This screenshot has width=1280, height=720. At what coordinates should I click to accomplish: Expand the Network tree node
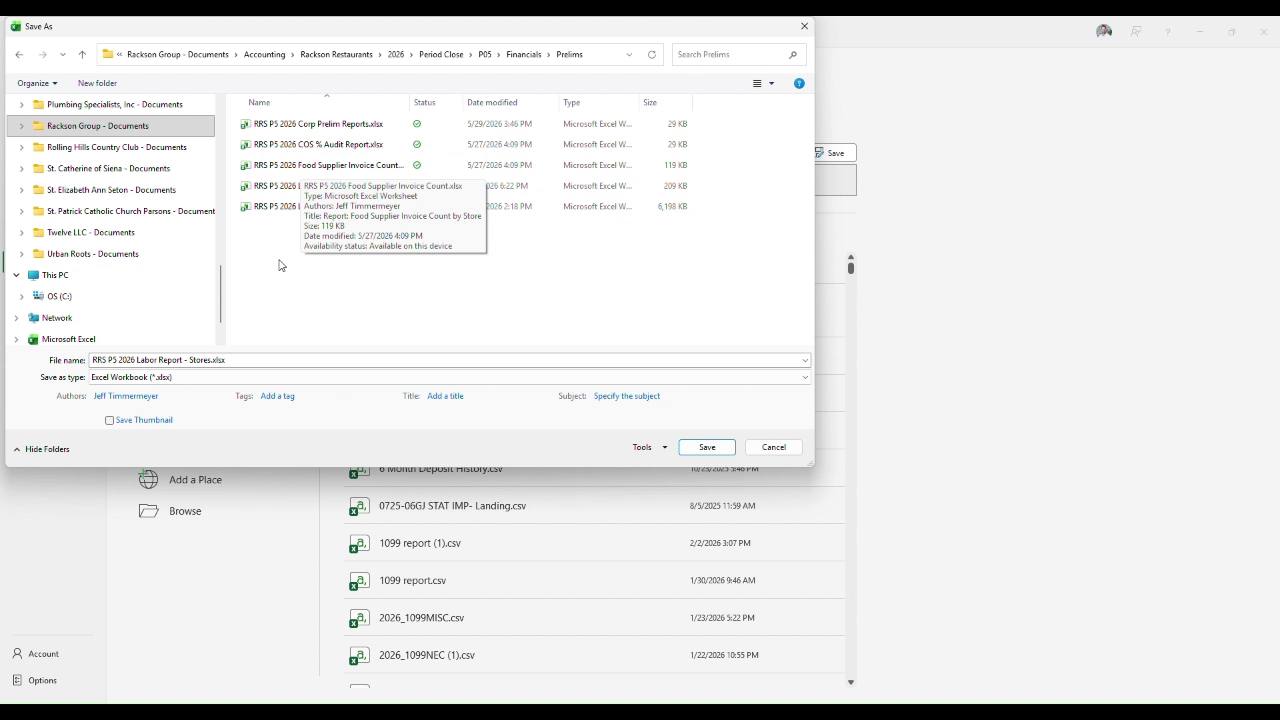coord(16,318)
